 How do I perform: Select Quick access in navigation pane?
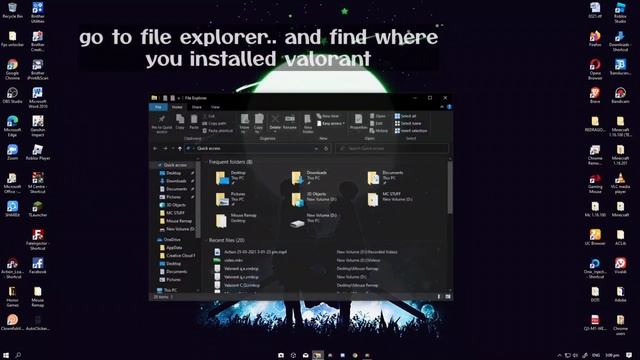click(175, 165)
